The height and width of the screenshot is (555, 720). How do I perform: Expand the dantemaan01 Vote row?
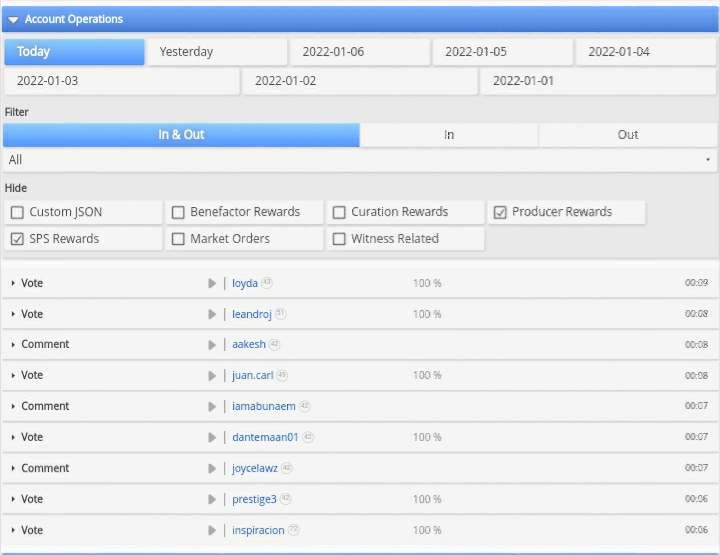click(x=13, y=437)
